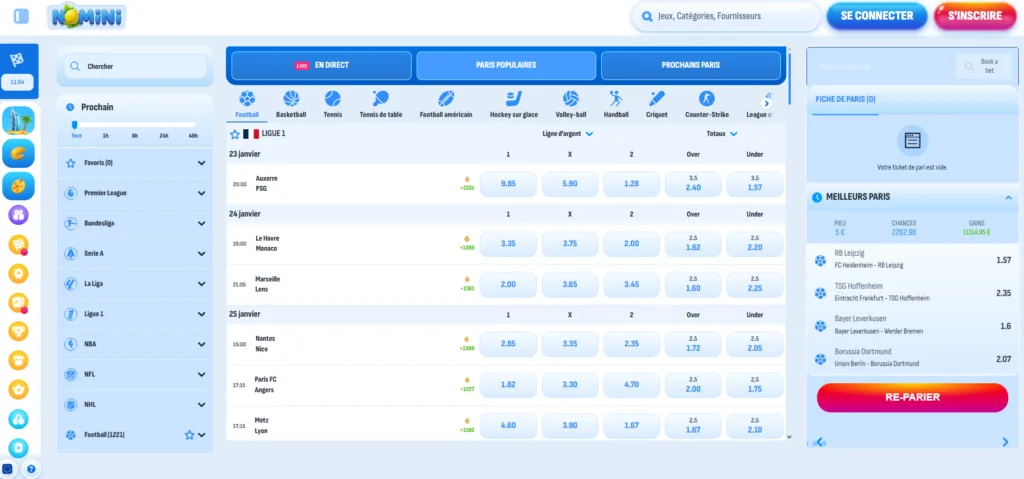Click the Prochain time range slider

134,125
